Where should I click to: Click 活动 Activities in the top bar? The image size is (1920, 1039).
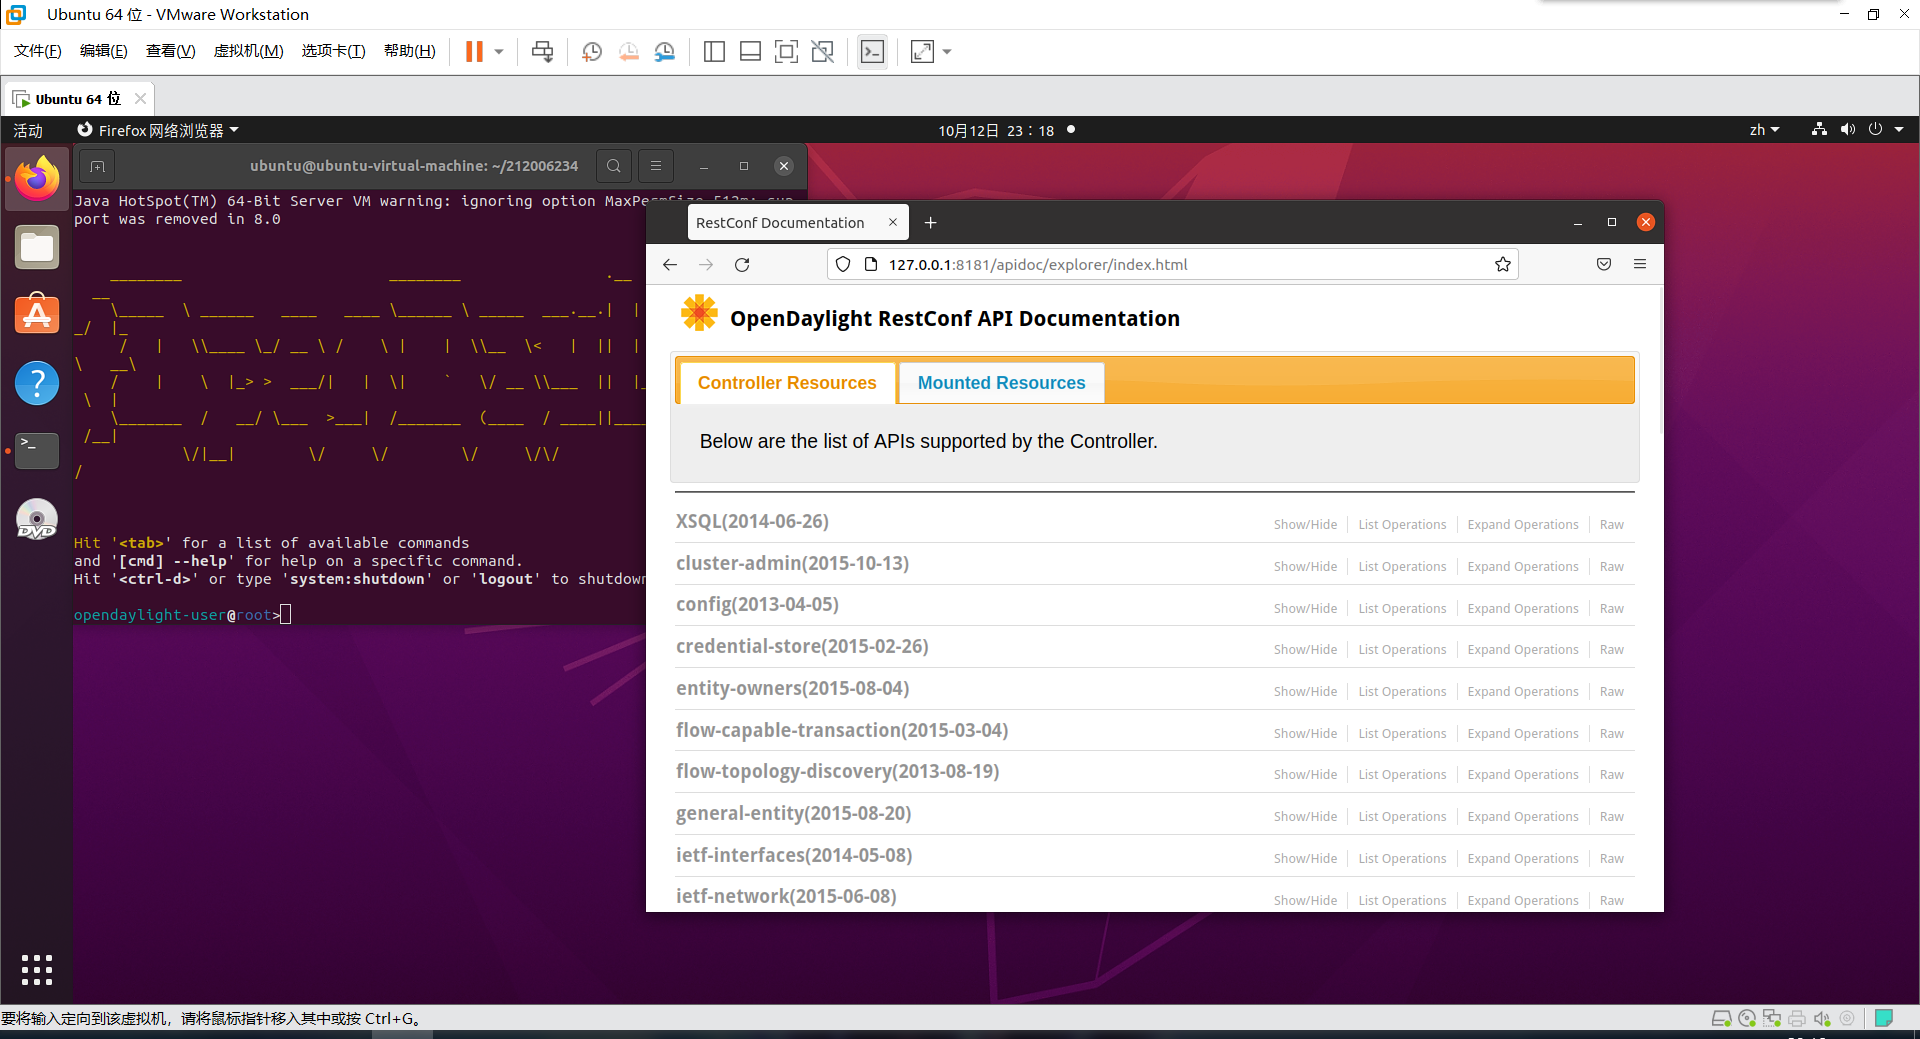tap(28, 130)
